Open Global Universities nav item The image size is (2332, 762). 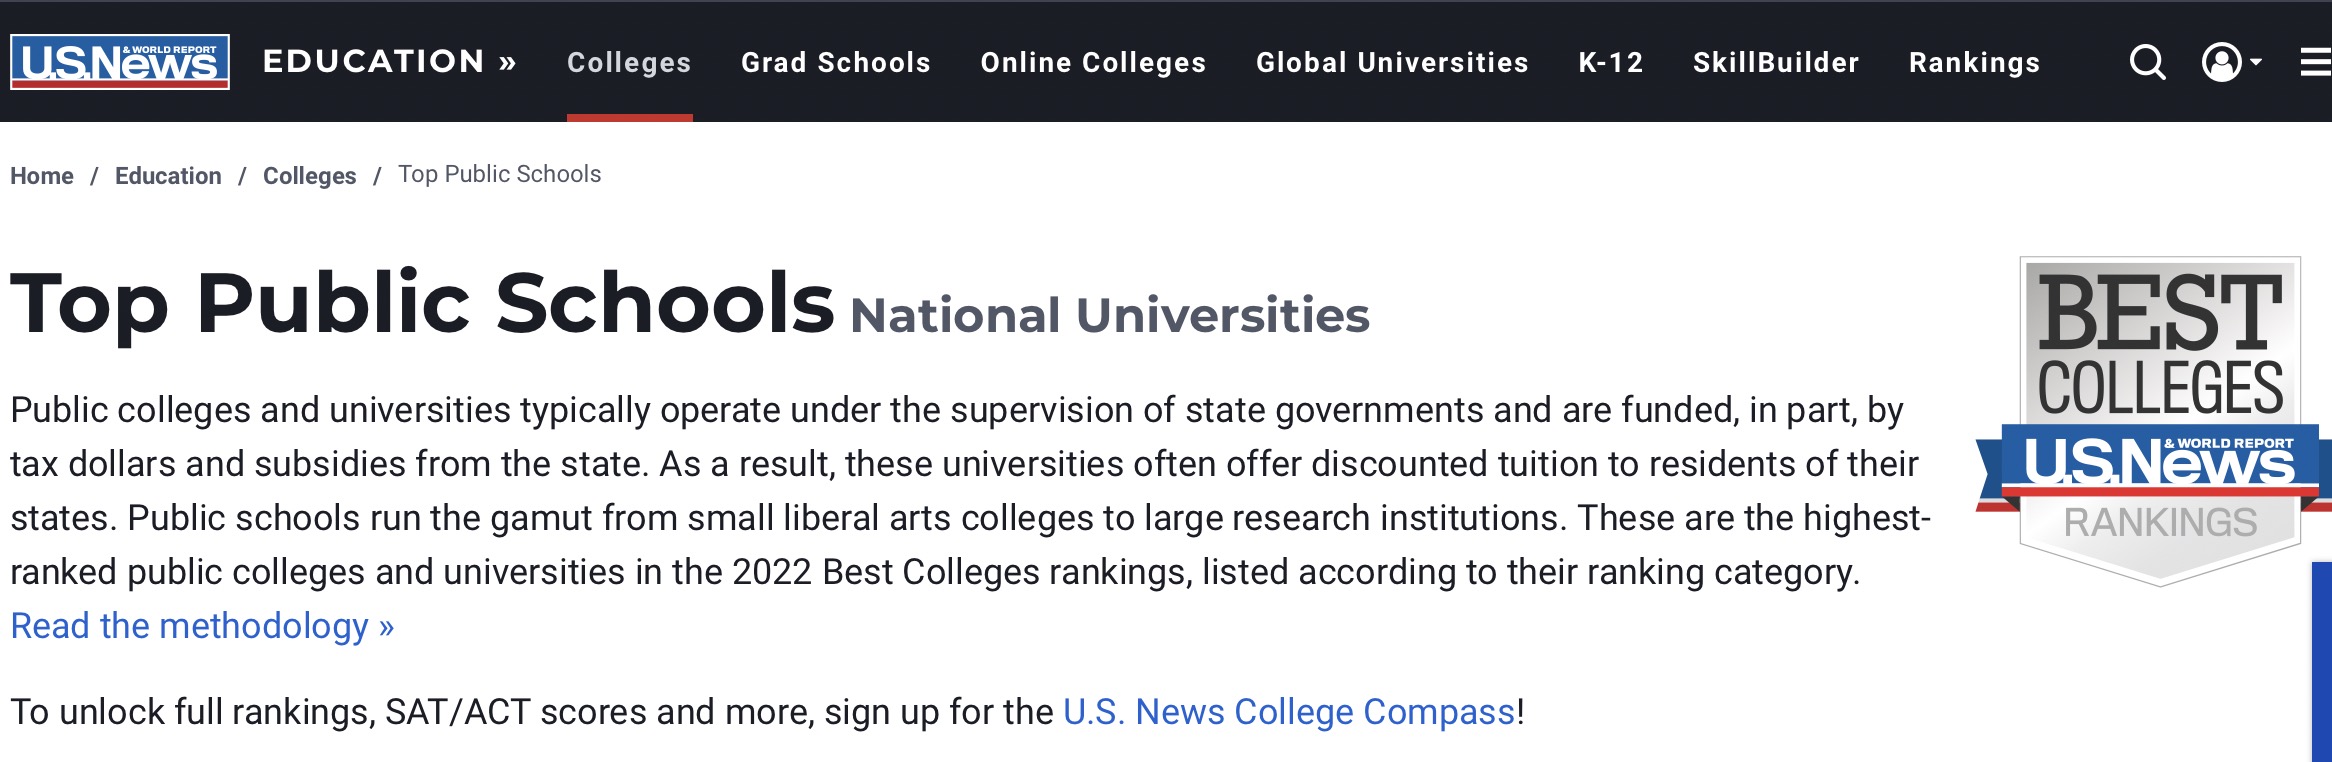(x=1392, y=62)
